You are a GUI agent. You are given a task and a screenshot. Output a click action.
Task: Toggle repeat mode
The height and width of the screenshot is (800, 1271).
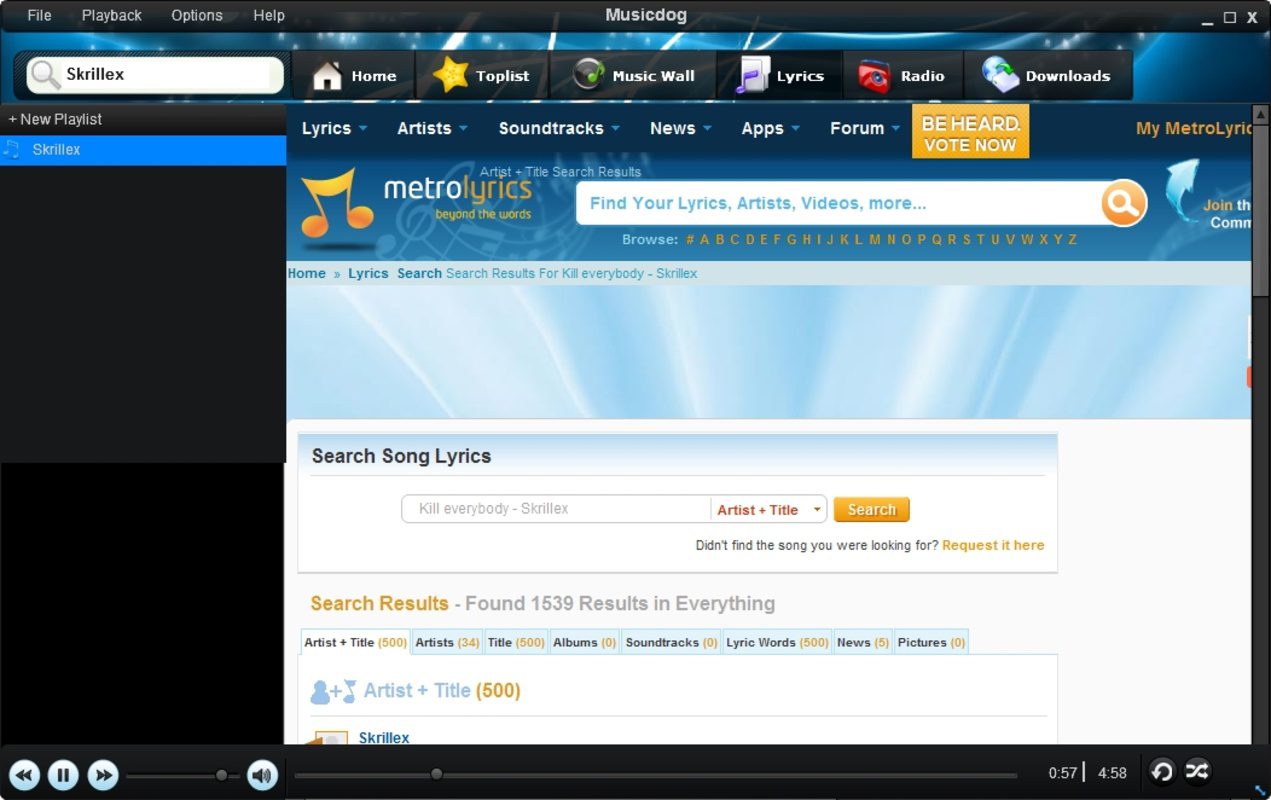point(1161,771)
